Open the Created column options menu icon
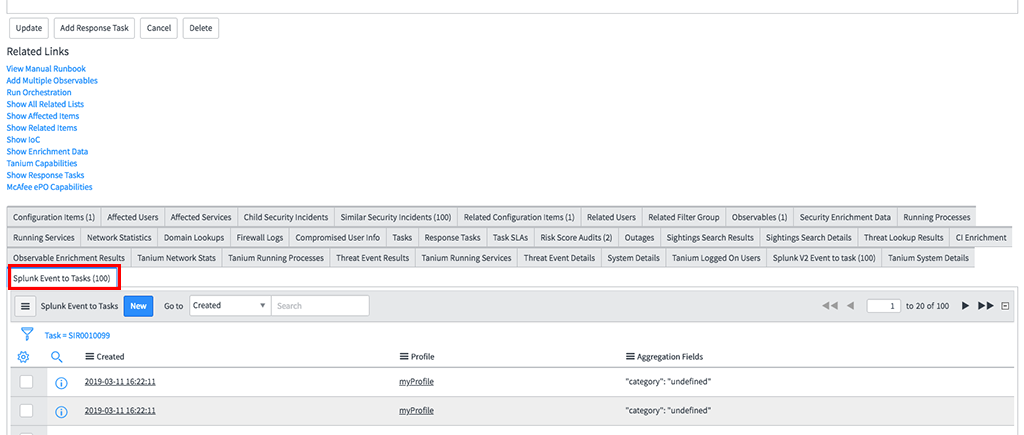This screenshot has width=1024, height=435. pos(90,357)
